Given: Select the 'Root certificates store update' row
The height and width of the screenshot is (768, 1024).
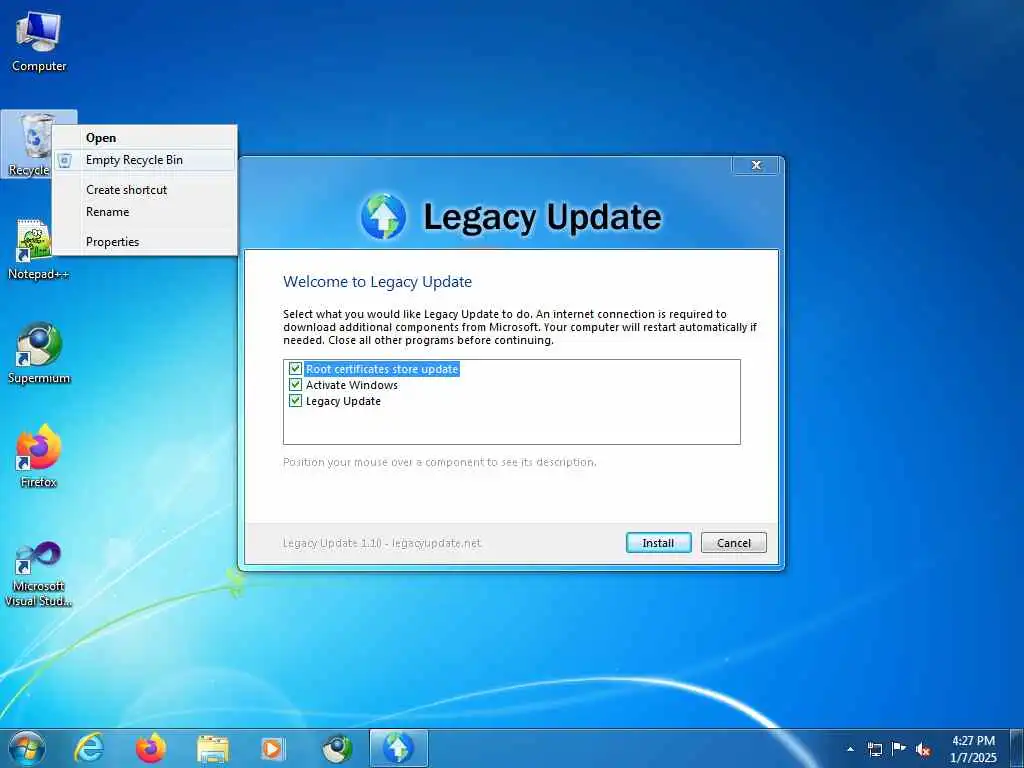Looking at the screenshot, I should 382,369.
